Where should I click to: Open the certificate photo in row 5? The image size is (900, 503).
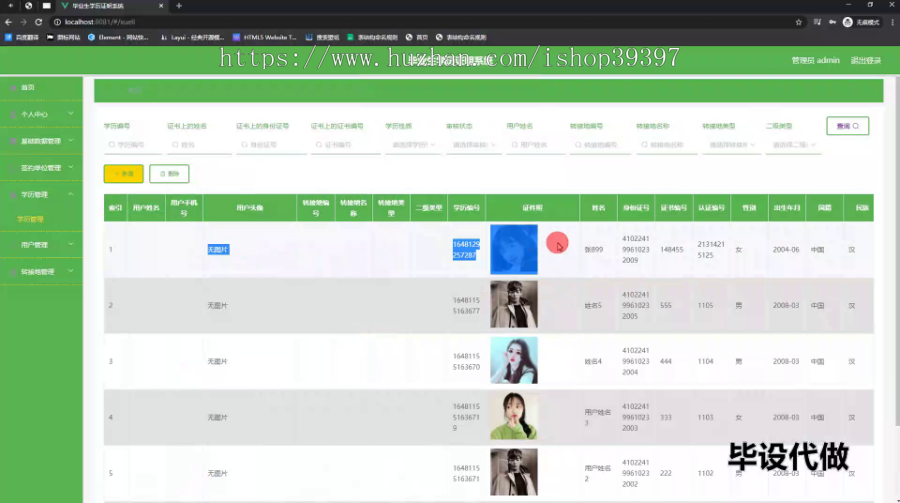pos(514,472)
